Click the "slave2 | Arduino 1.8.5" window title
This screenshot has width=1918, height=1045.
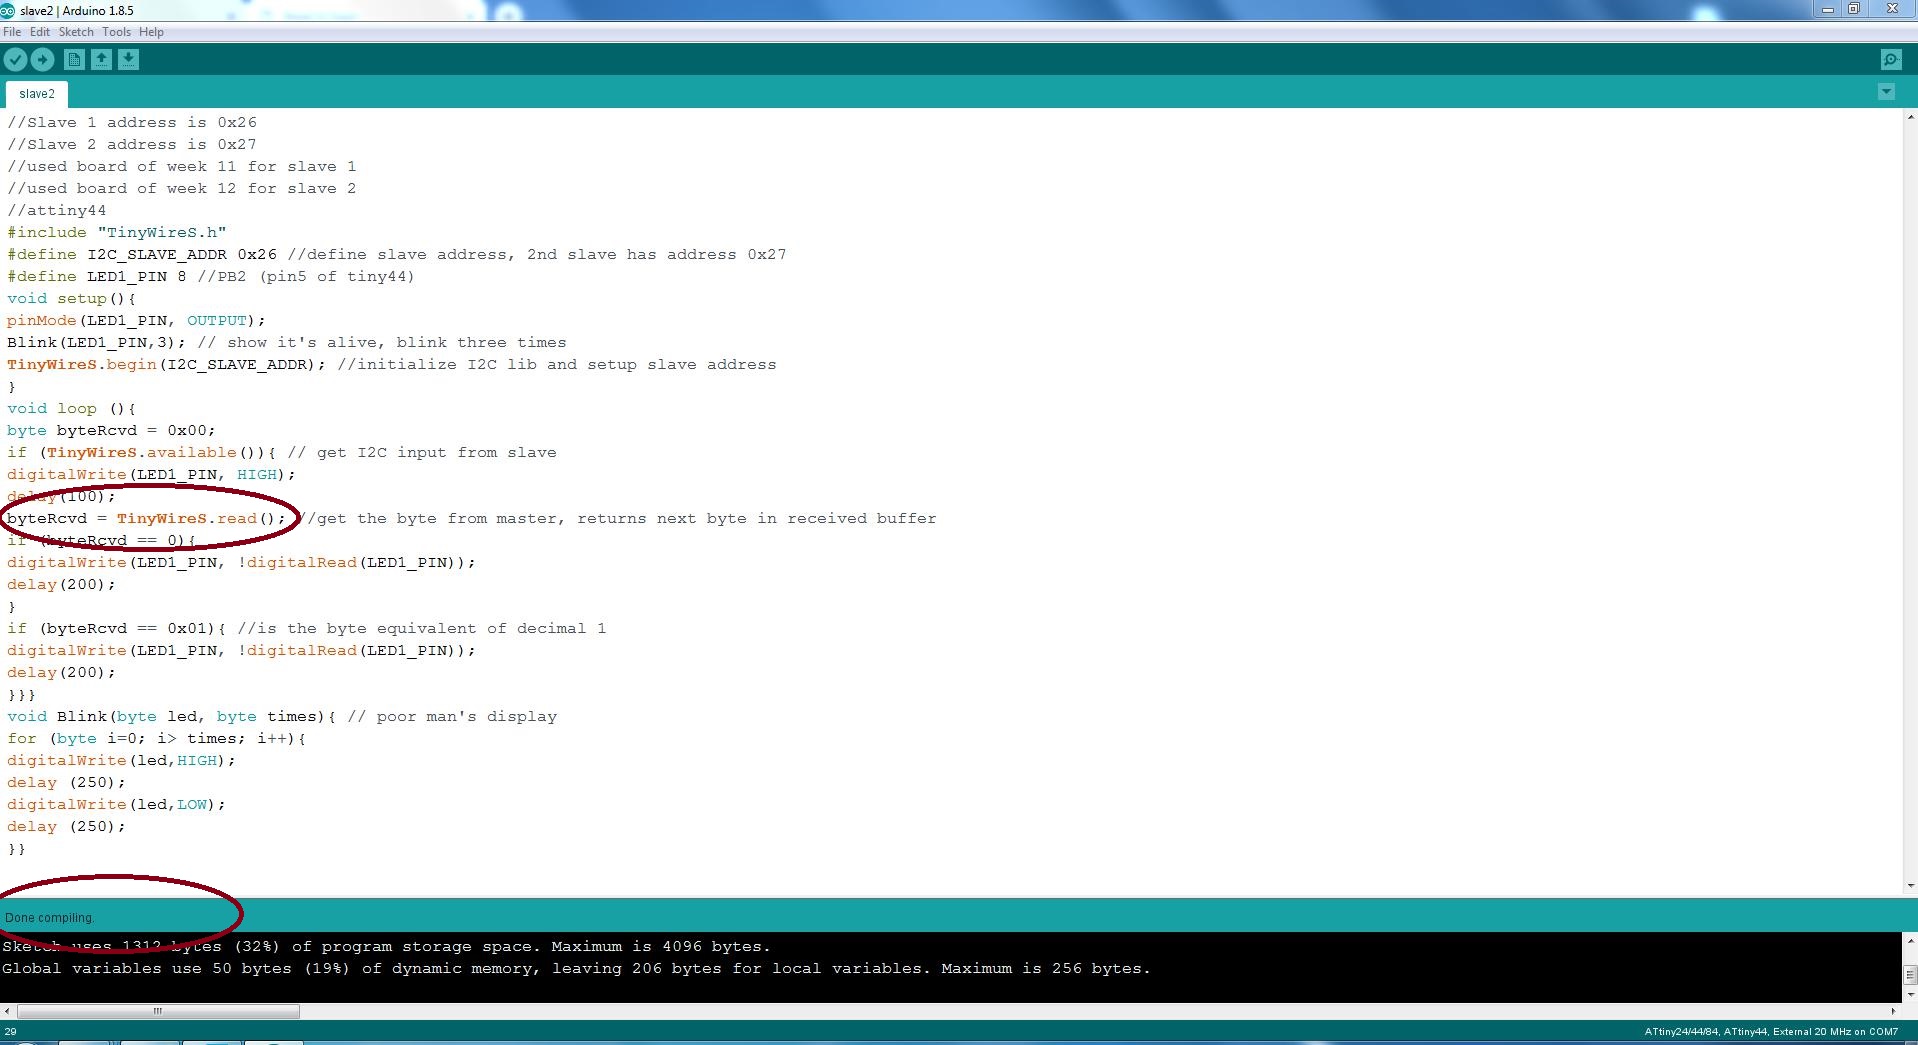(x=77, y=10)
